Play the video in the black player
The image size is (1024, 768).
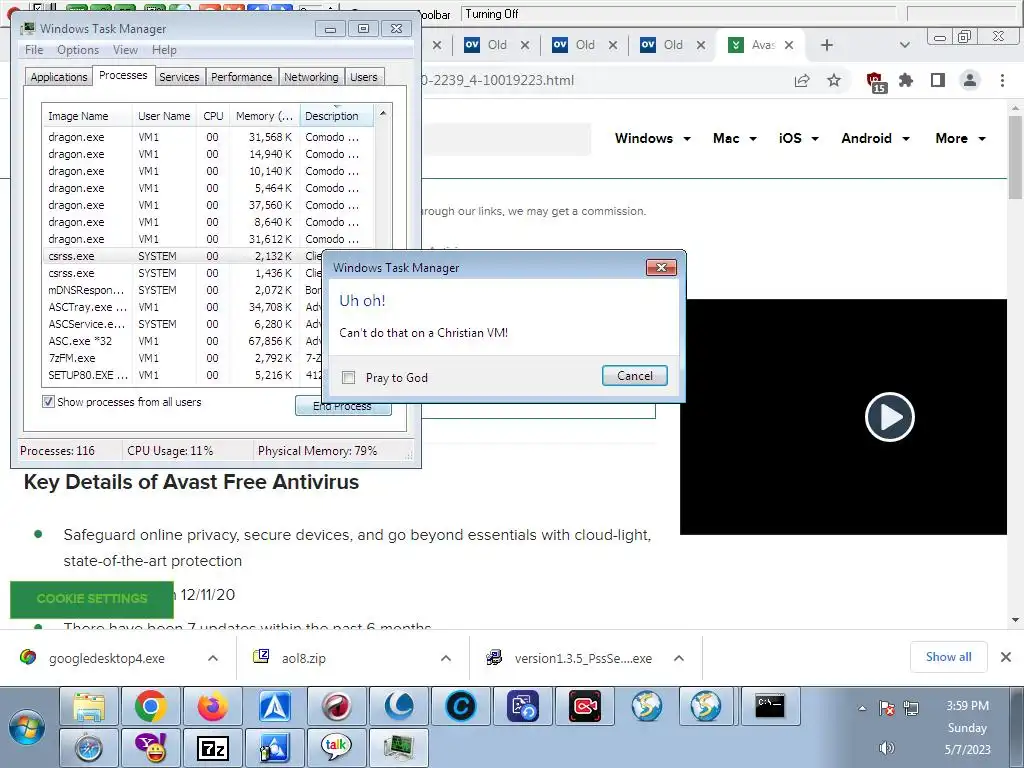[889, 417]
